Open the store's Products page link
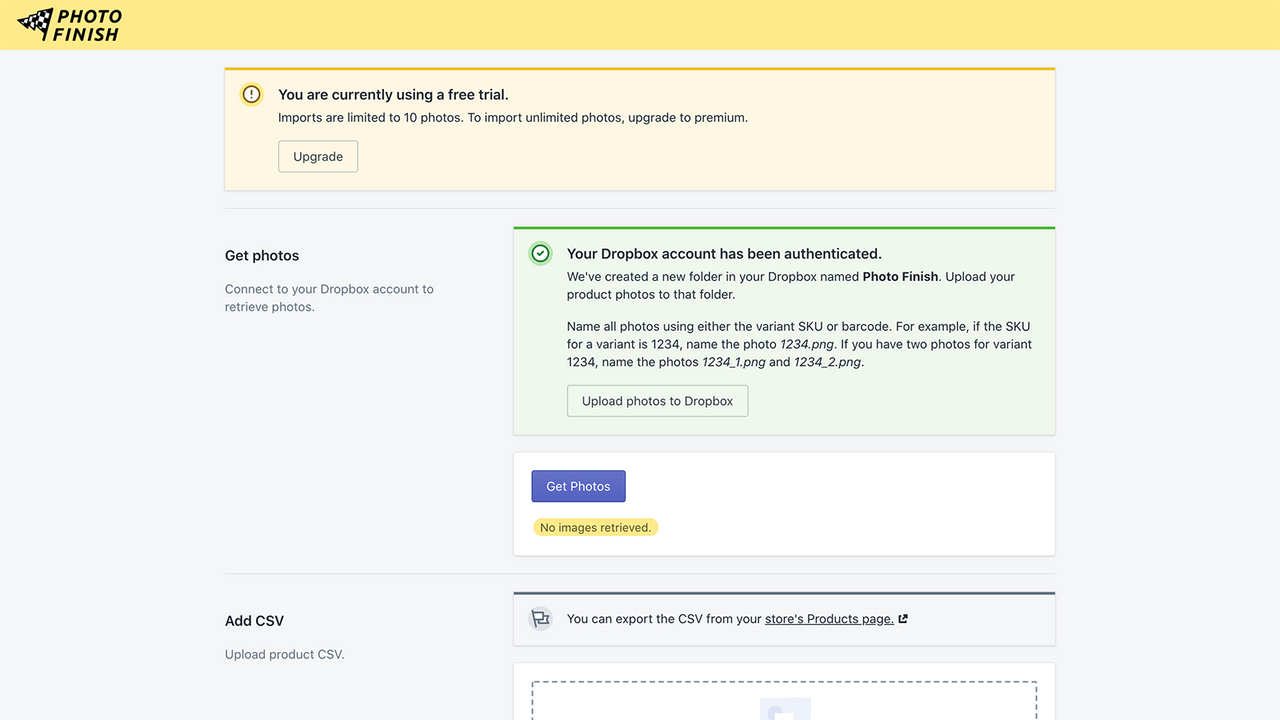This screenshot has width=1280, height=720. click(x=829, y=619)
